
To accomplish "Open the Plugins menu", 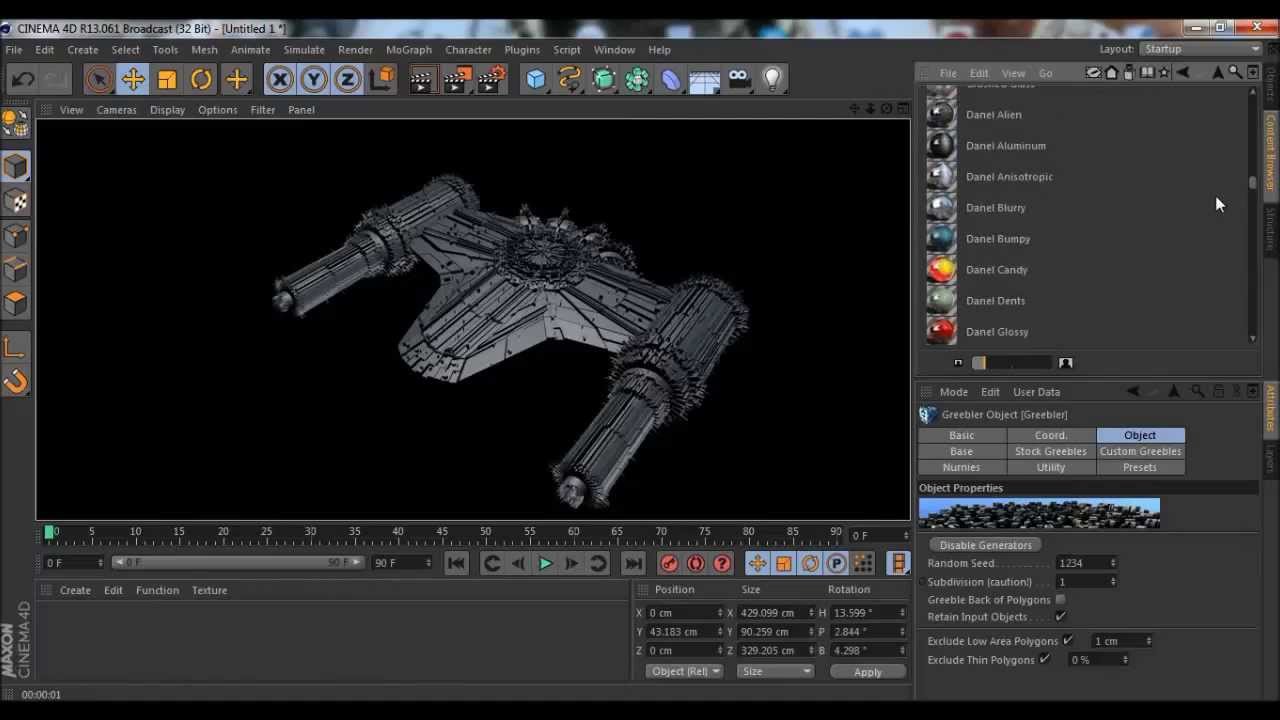I will pyautogui.click(x=522, y=50).
